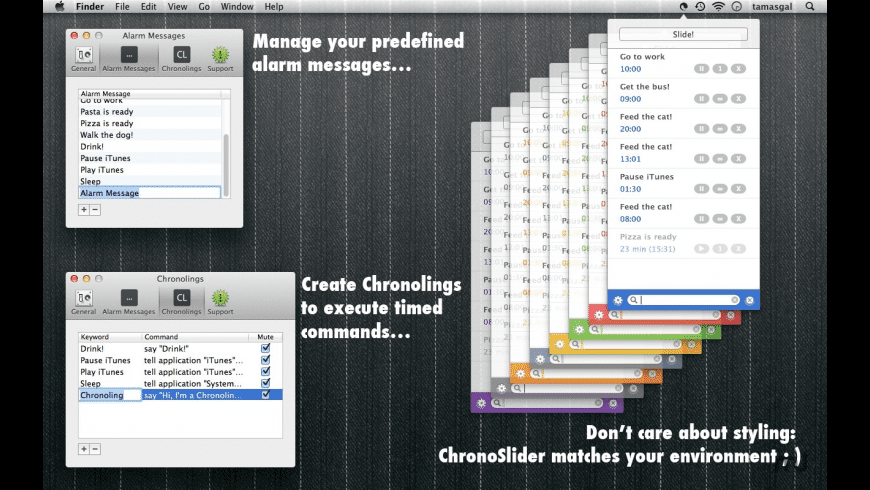The width and height of the screenshot is (870, 490).
Task: Open the Apple menu
Action: (60, 7)
